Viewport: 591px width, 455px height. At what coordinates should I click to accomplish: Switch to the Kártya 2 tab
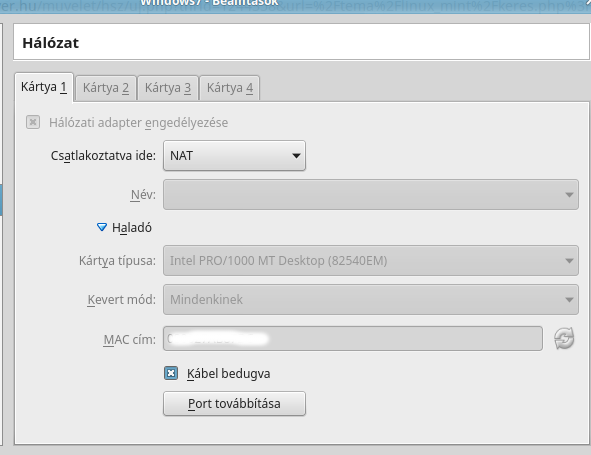[x=106, y=88]
